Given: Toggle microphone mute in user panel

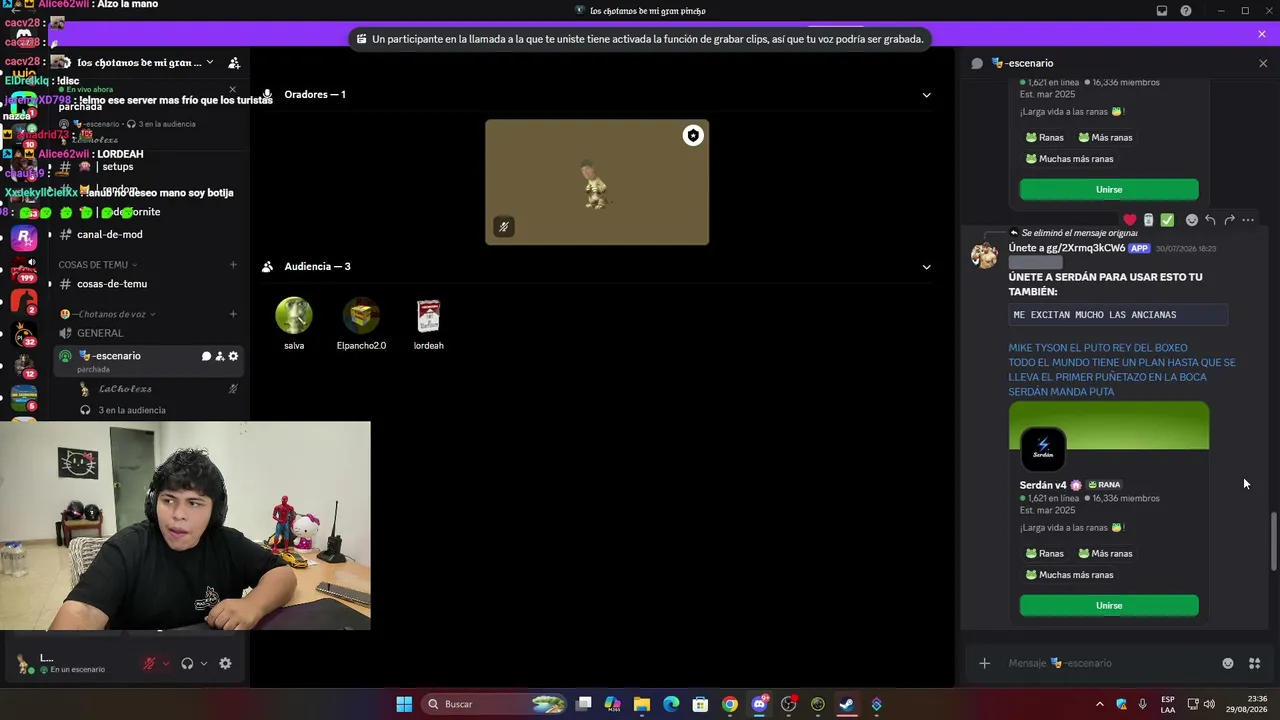Looking at the screenshot, I should (150, 663).
